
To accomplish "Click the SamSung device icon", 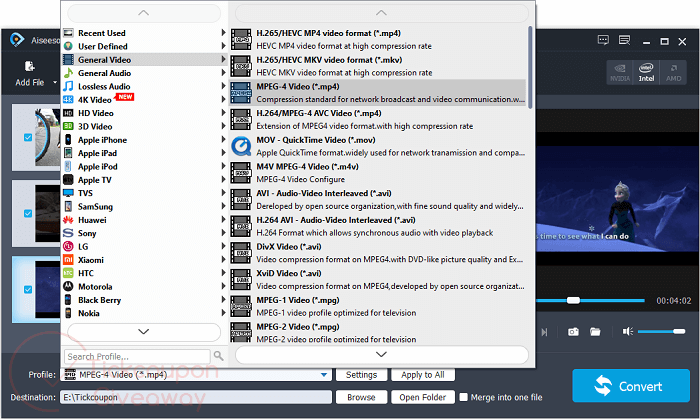I will 68,206.
